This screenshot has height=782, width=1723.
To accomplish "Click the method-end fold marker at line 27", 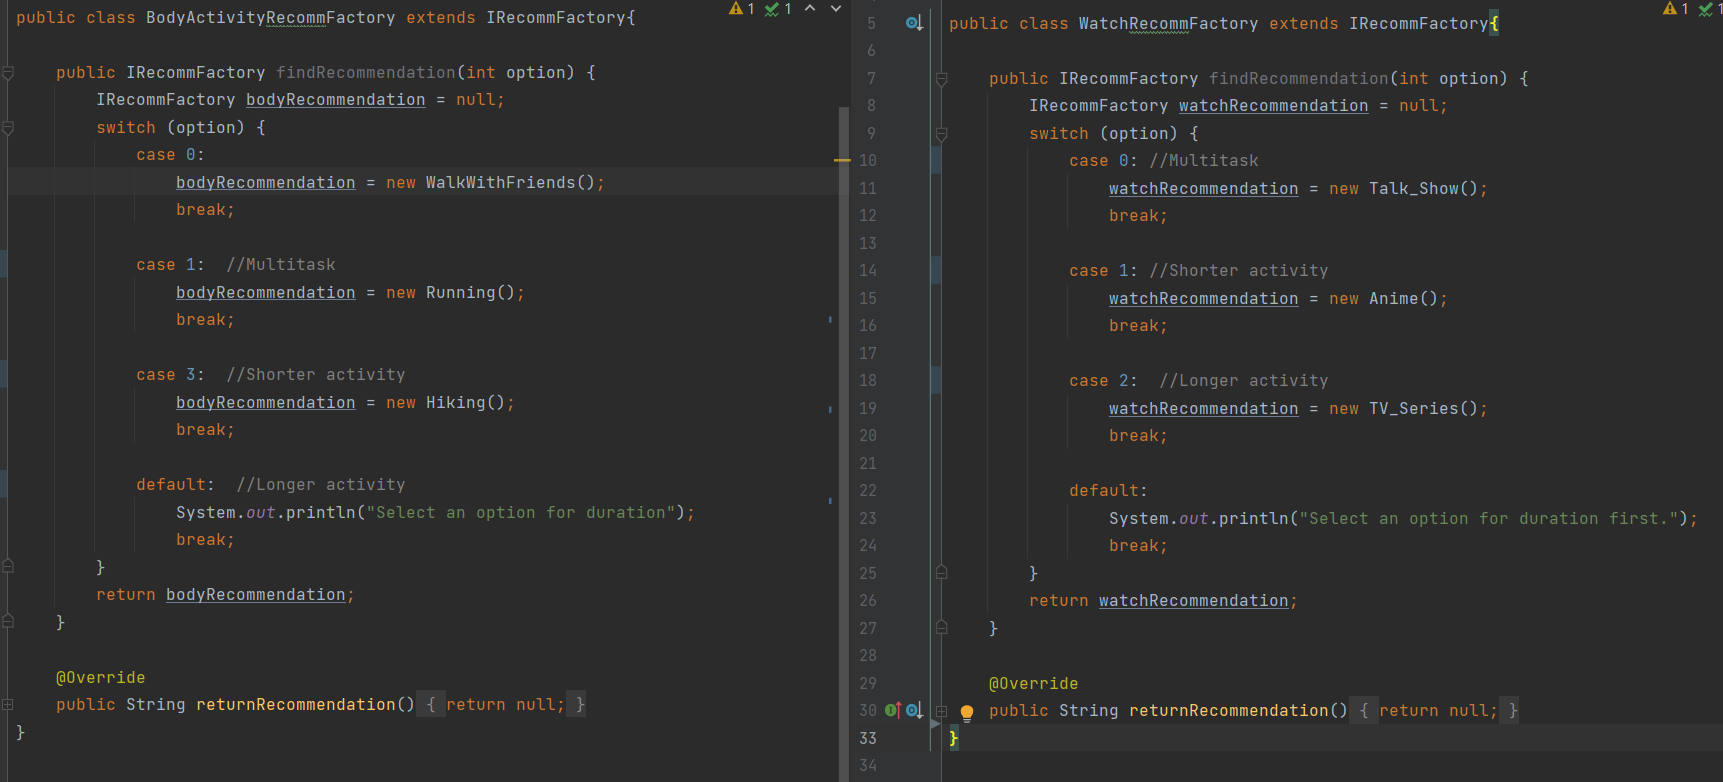I will pos(941,628).
